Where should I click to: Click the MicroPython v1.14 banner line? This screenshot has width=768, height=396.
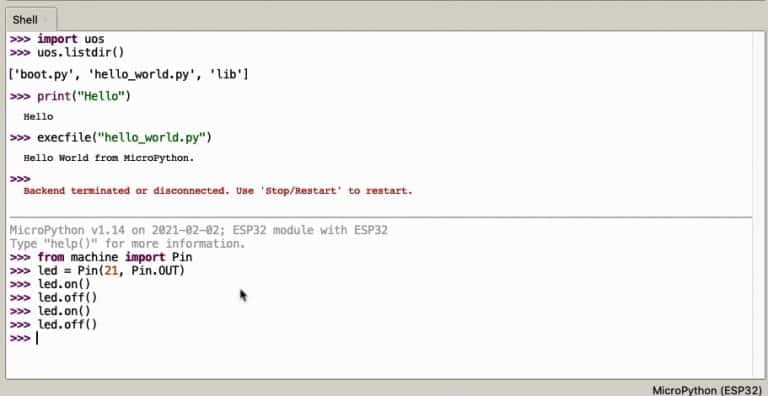pyautogui.click(x=198, y=230)
